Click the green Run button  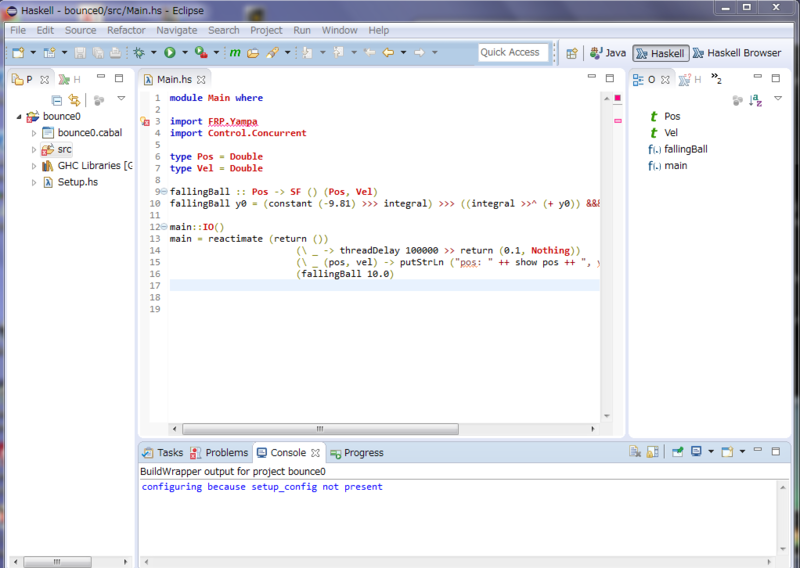pos(169,53)
